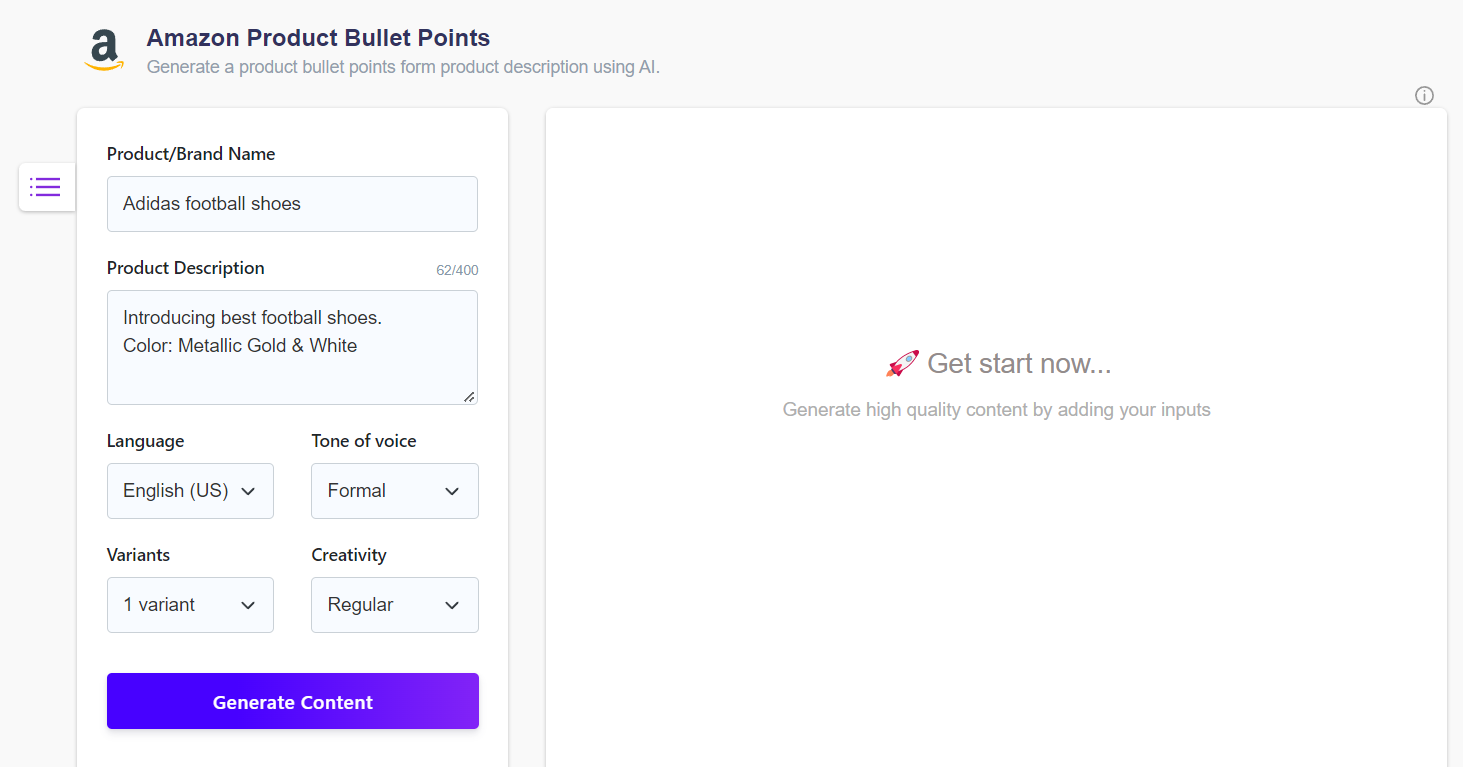This screenshot has width=1463, height=767.
Task: Click the English (US) language chevron
Action: pyautogui.click(x=248, y=491)
